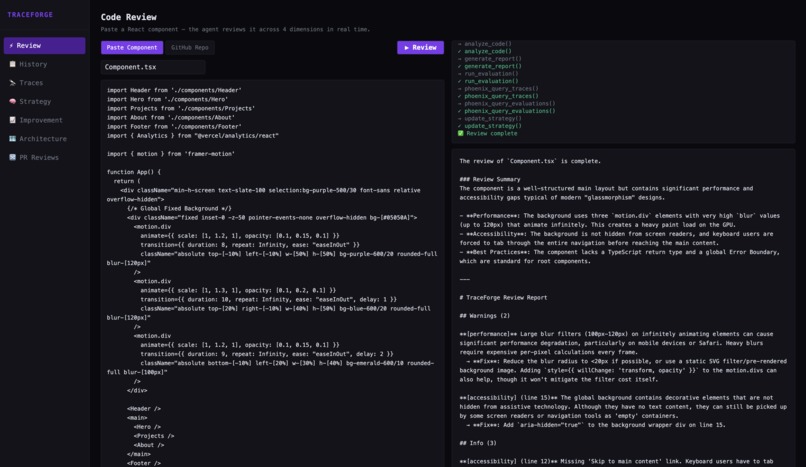
Task: Click the '## Warnings (2)' heading
Action: [485, 316]
